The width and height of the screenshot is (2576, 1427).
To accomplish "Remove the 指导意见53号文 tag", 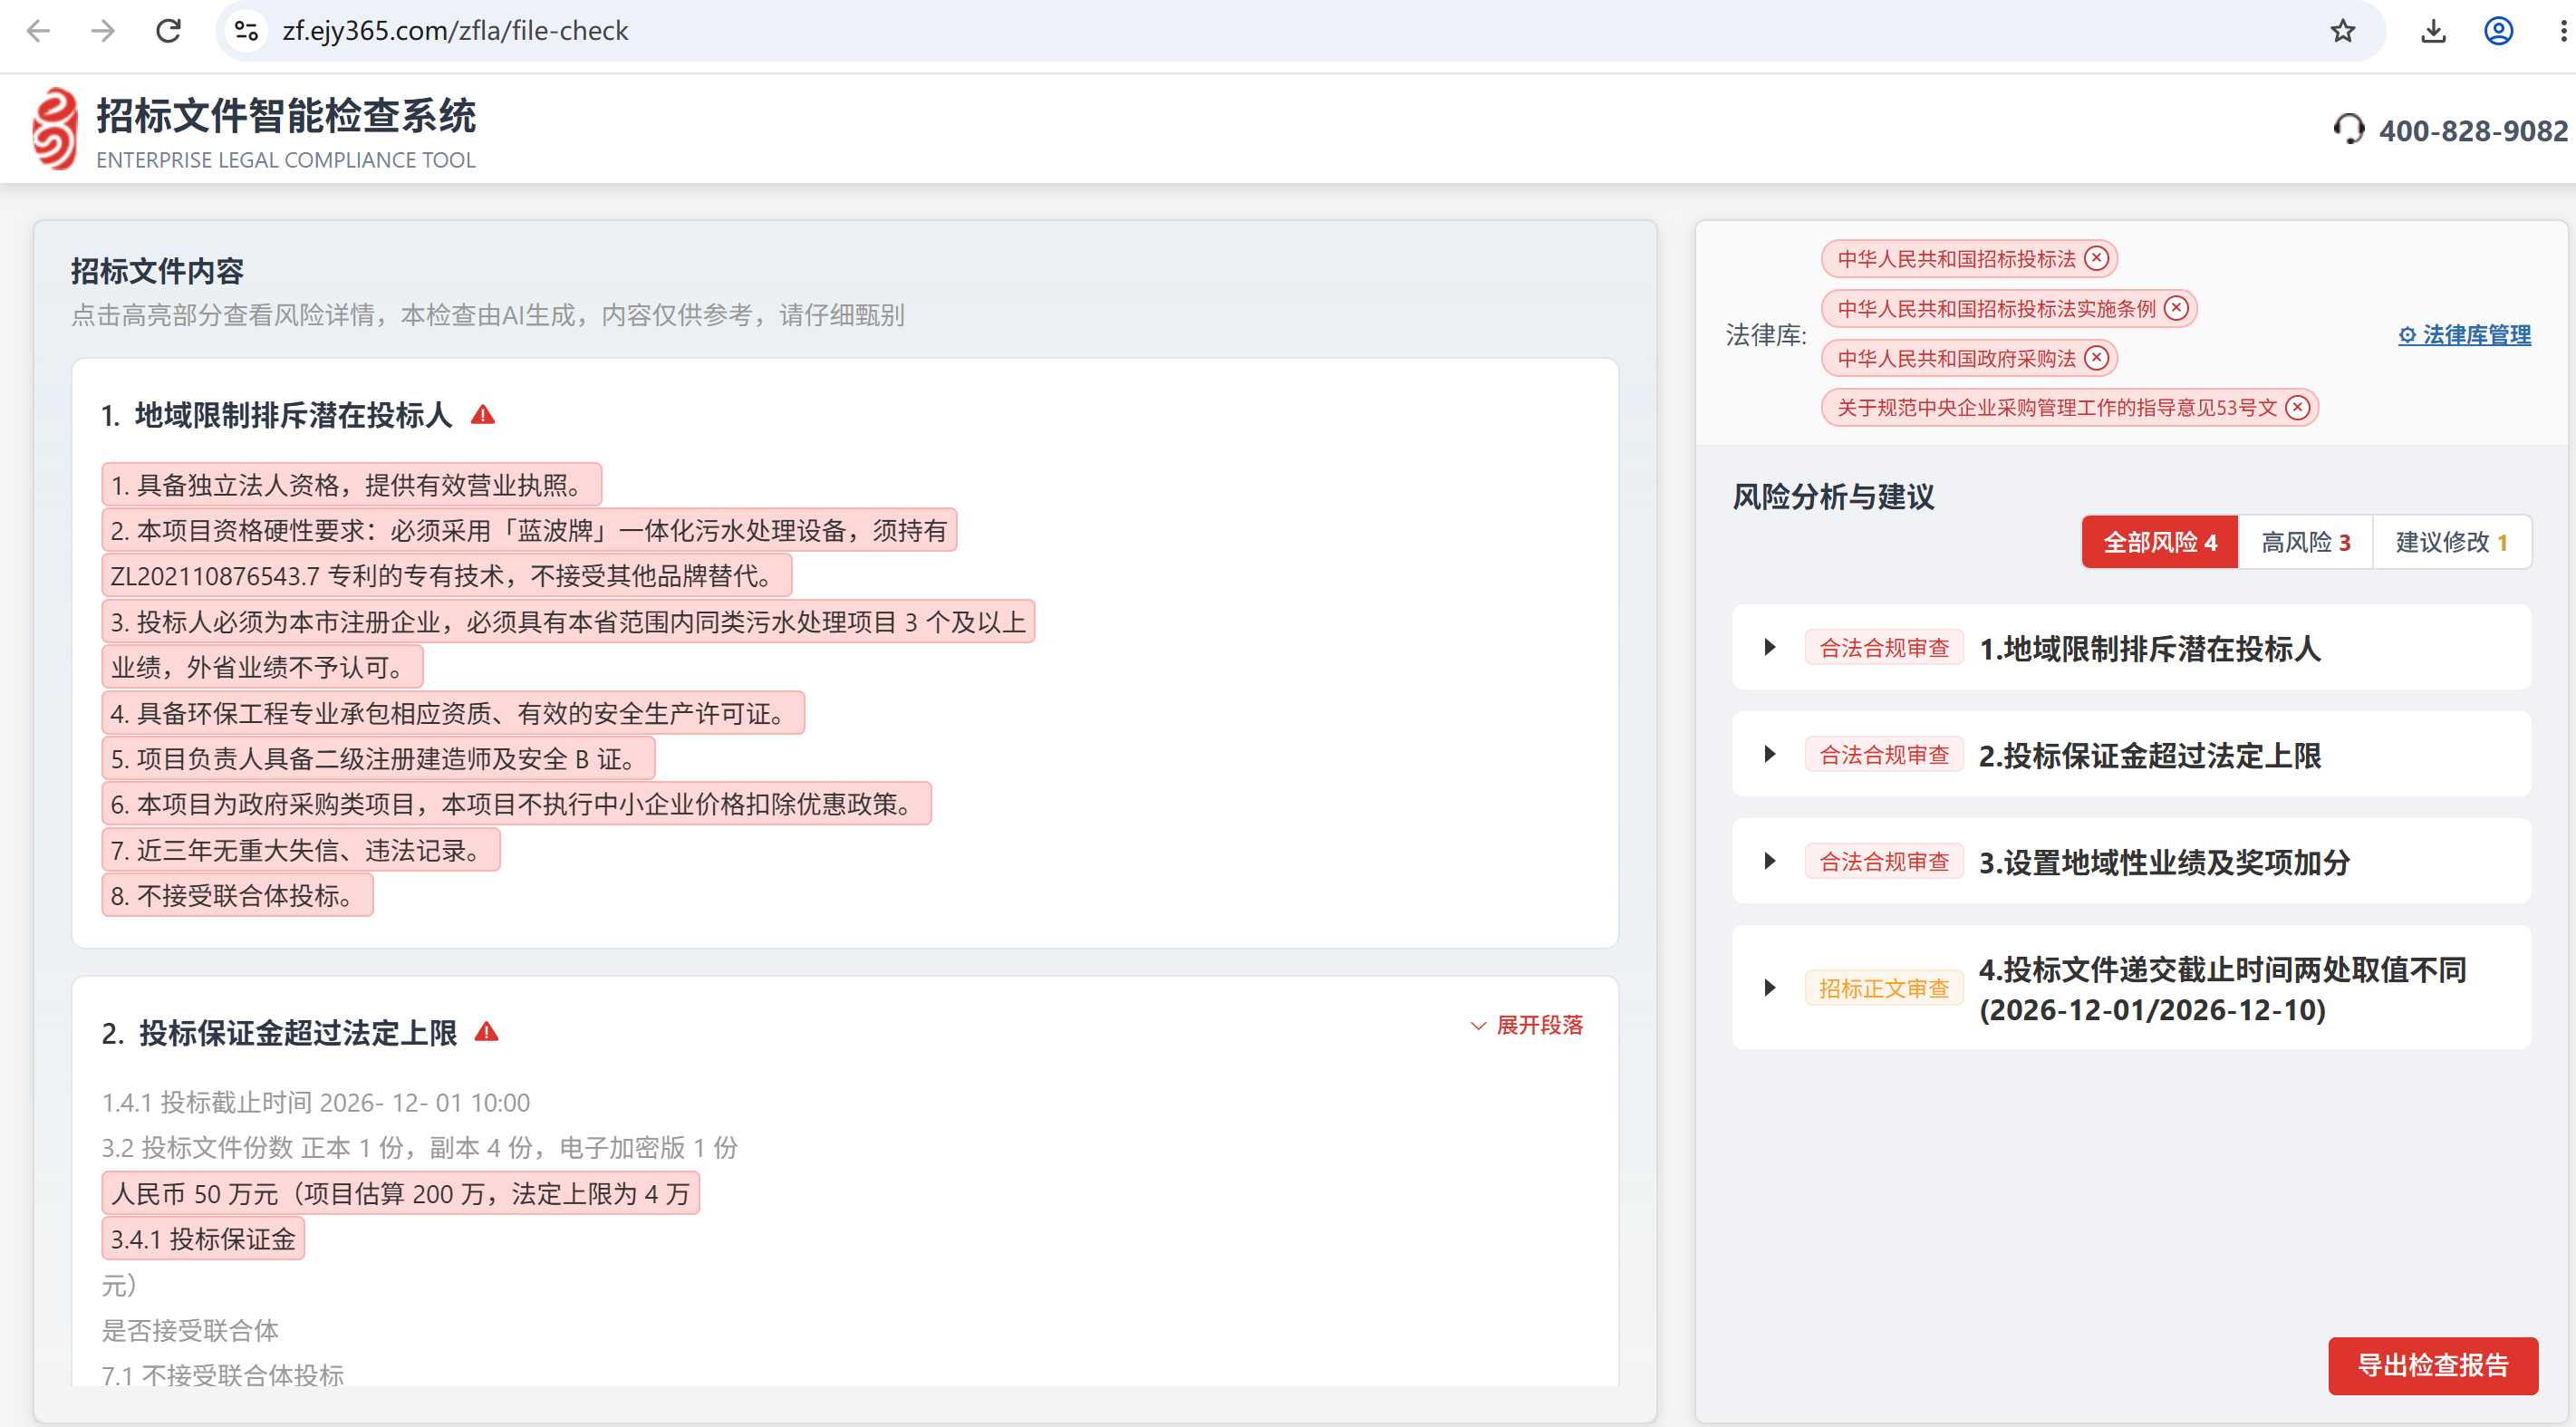I will pos(2298,407).
